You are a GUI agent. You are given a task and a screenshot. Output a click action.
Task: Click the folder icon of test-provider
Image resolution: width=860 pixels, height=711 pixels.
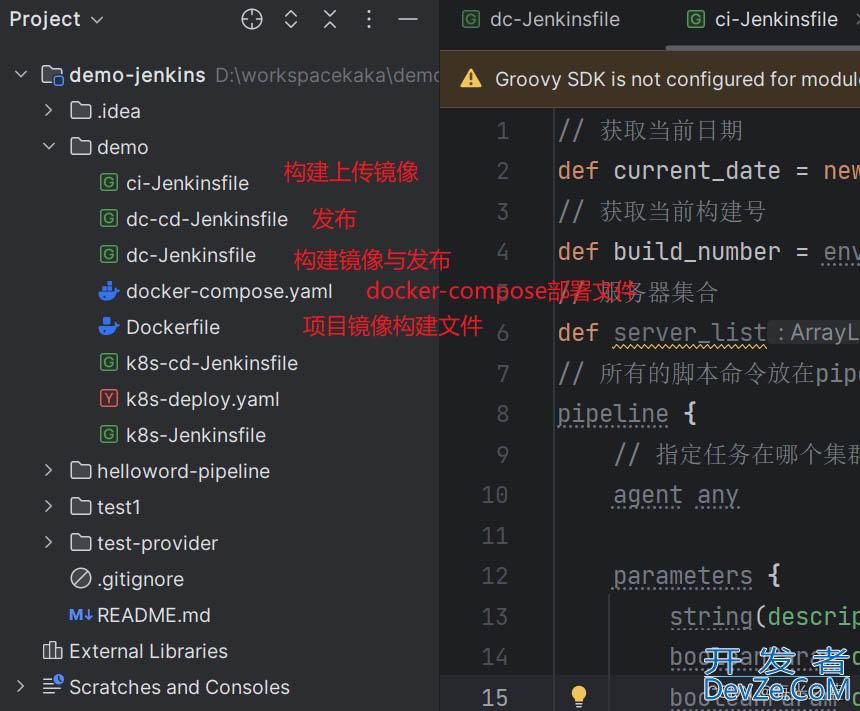click(x=81, y=542)
